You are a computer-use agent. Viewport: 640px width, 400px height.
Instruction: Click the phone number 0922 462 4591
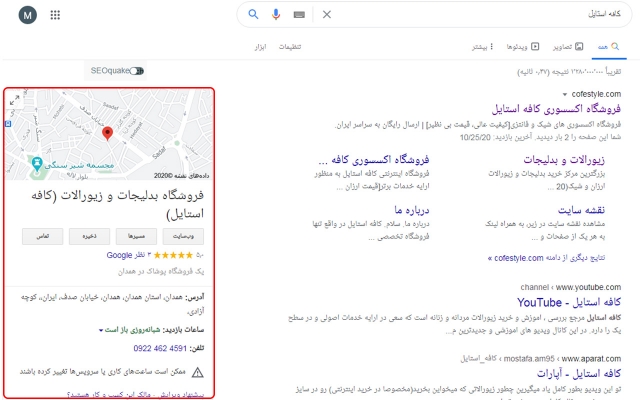tap(160, 348)
